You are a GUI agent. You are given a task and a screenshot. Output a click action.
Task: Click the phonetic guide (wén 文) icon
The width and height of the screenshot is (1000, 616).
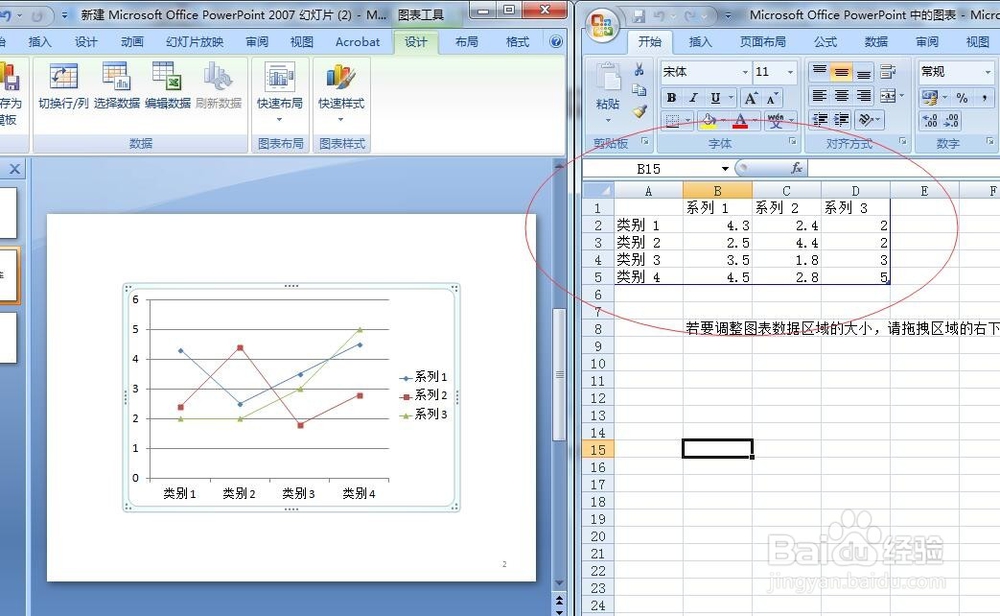[776, 121]
